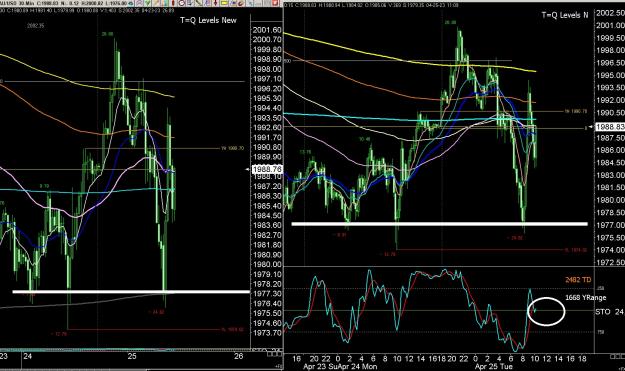The image size is (625, 371).
Task: Click the 'Apr 25 Tue' date label
Action: [x=493, y=366]
